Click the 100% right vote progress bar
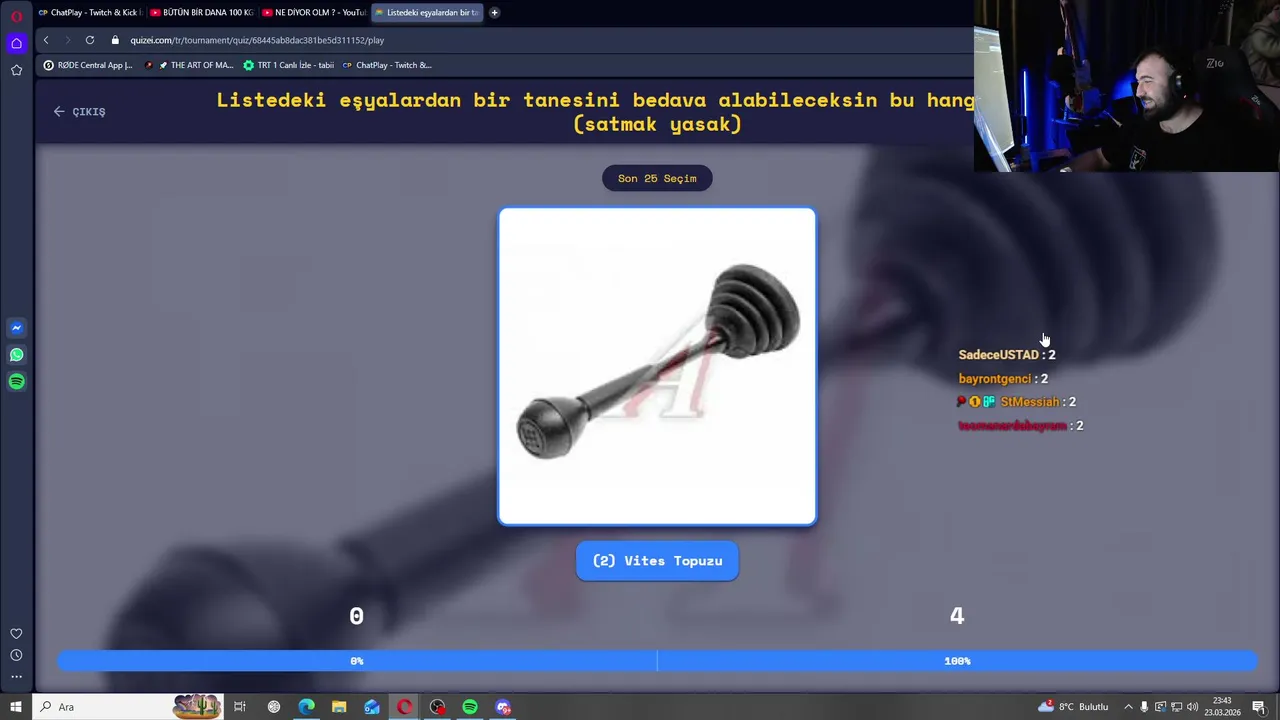This screenshot has height=720, width=1280. coord(957,661)
